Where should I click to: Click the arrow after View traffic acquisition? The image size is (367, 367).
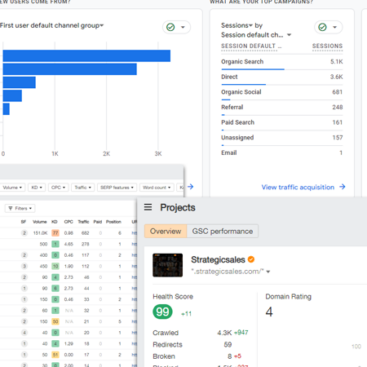click(x=342, y=187)
